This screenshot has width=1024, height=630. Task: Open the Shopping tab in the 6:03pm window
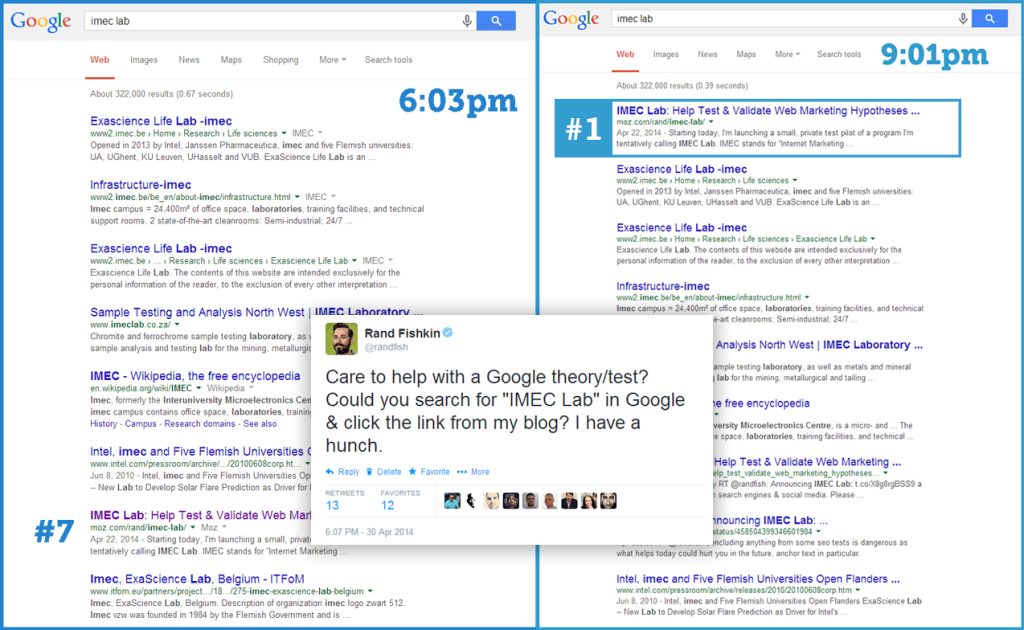[x=281, y=59]
